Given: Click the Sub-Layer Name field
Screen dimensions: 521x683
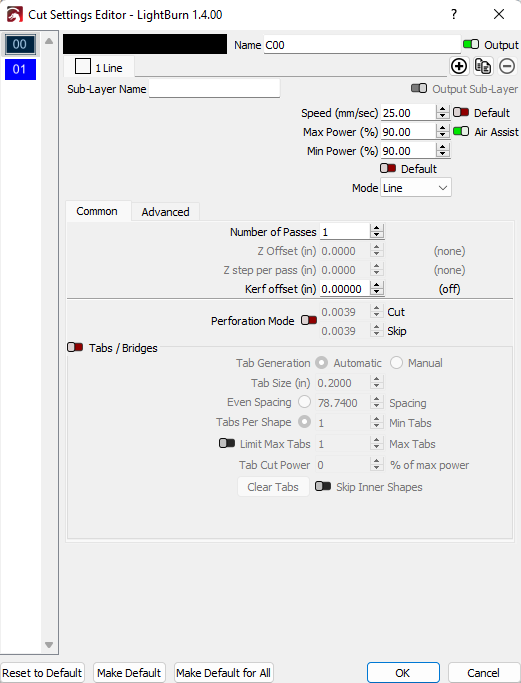Looking at the screenshot, I should pos(214,88).
